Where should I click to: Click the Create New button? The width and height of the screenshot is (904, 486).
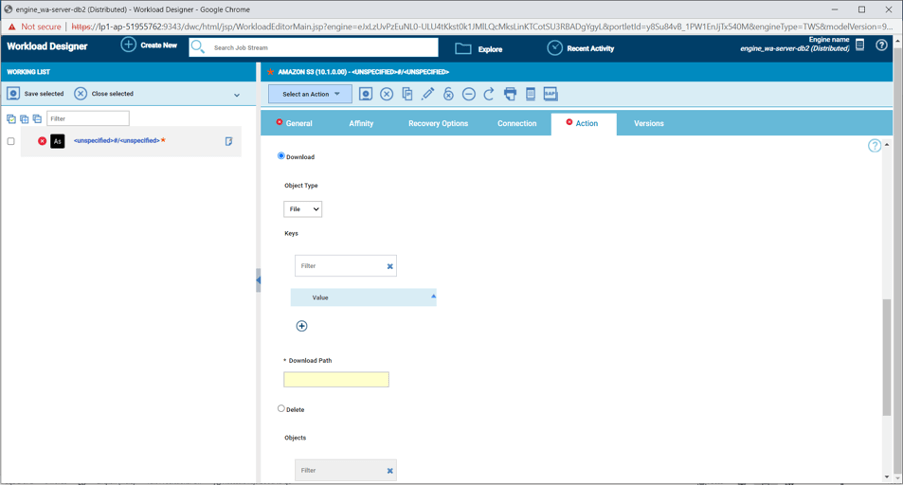point(149,45)
